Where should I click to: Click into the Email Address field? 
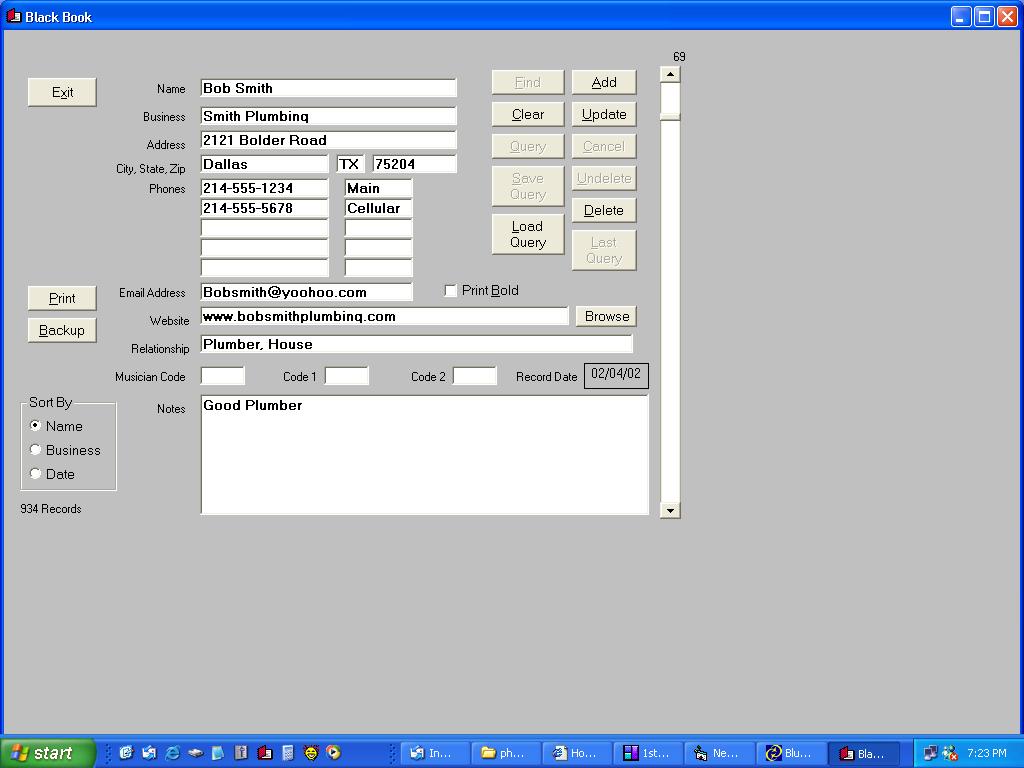coord(306,292)
